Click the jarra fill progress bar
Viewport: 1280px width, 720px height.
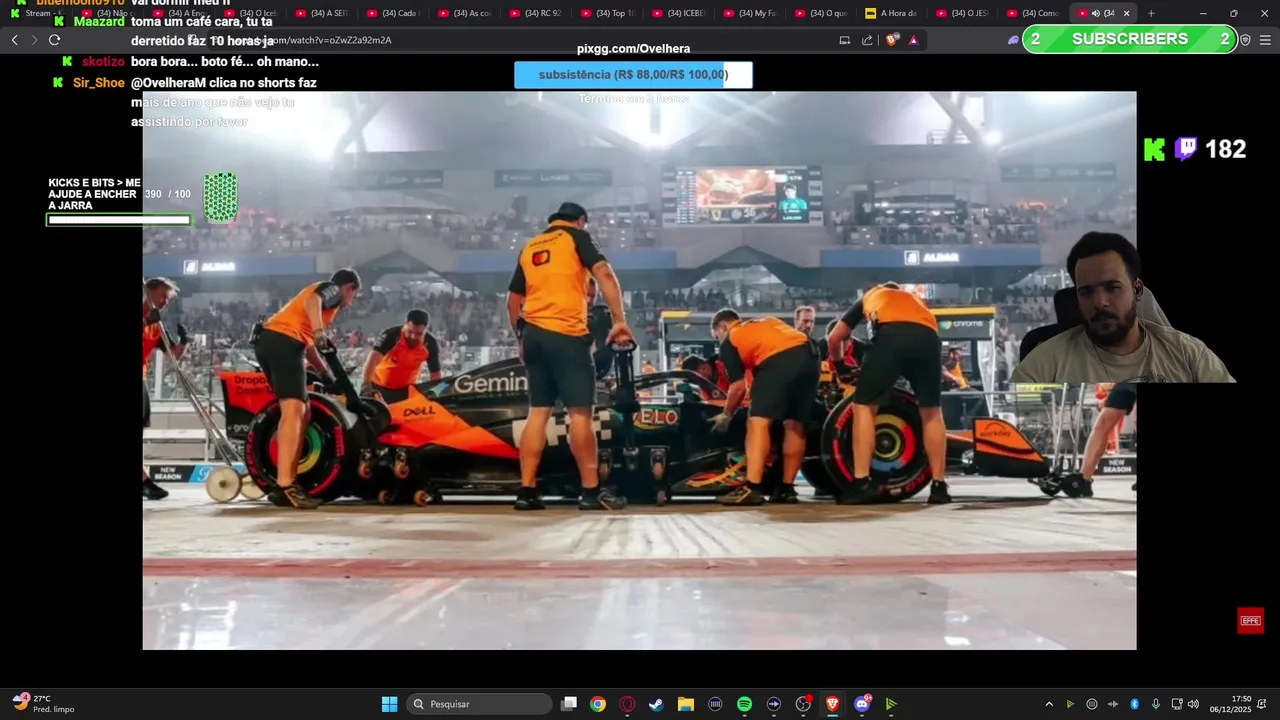pos(118,220)
